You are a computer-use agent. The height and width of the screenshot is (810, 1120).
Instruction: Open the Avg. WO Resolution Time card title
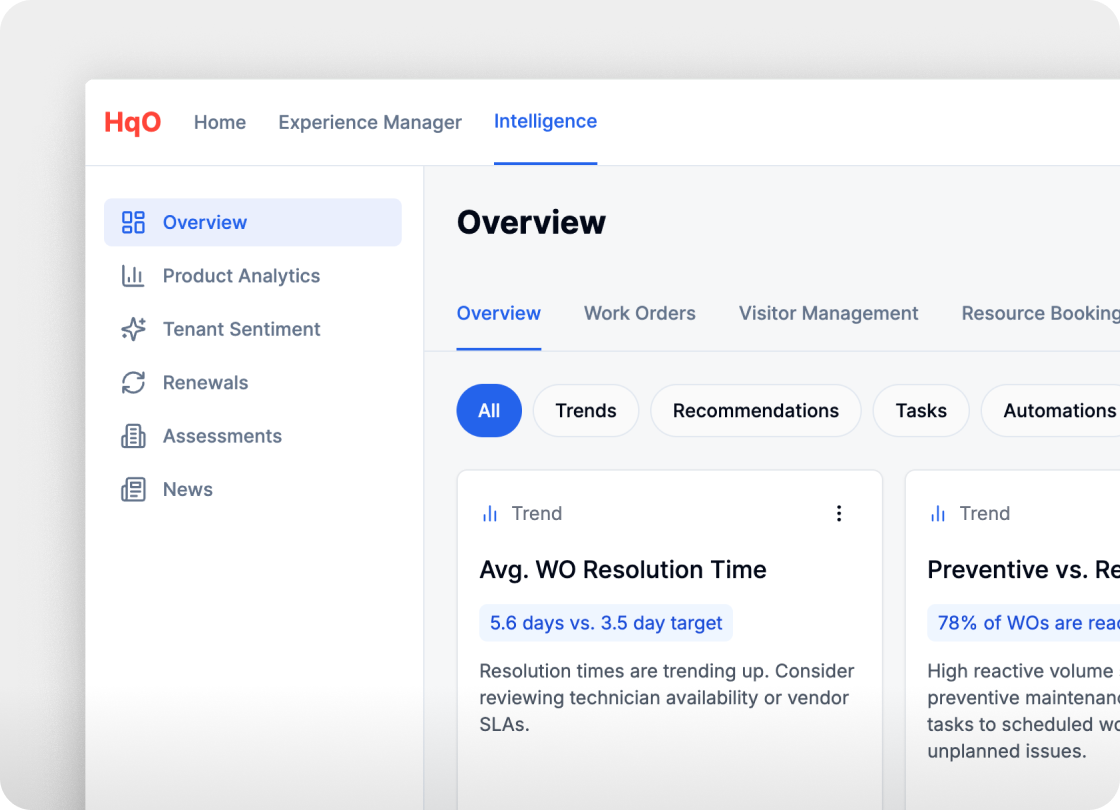click(623, 570)
